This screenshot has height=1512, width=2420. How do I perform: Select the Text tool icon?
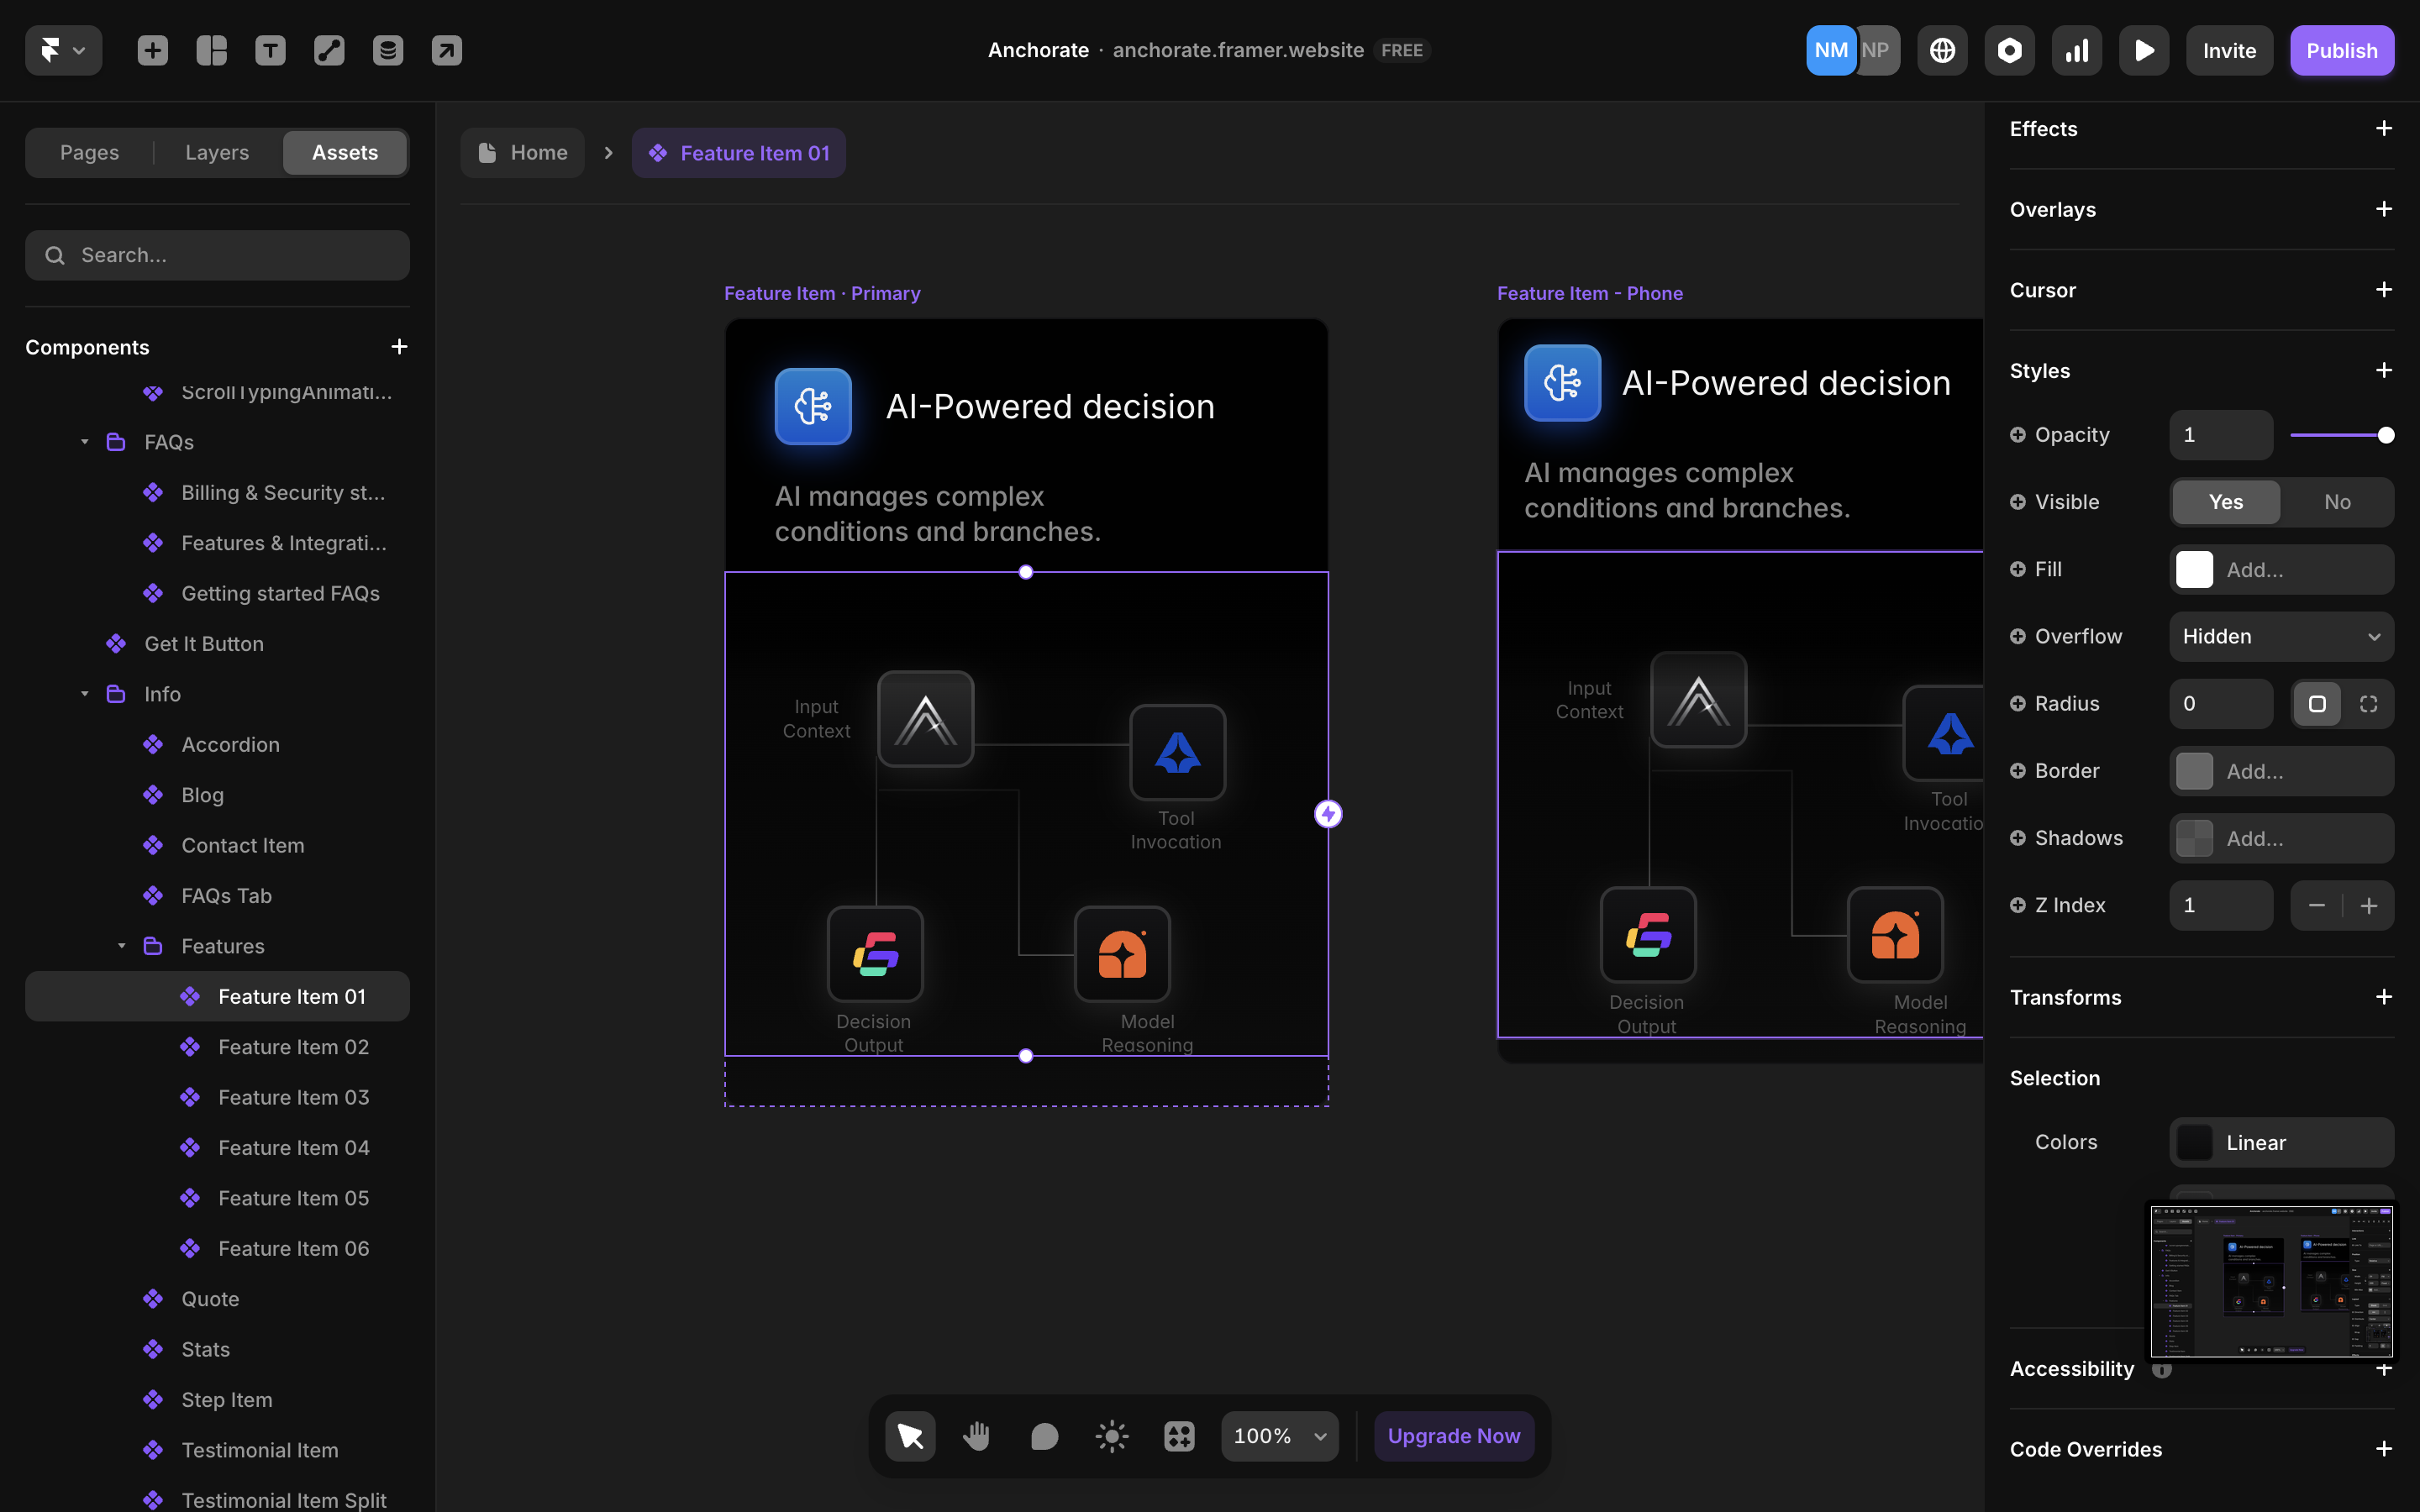270,50
